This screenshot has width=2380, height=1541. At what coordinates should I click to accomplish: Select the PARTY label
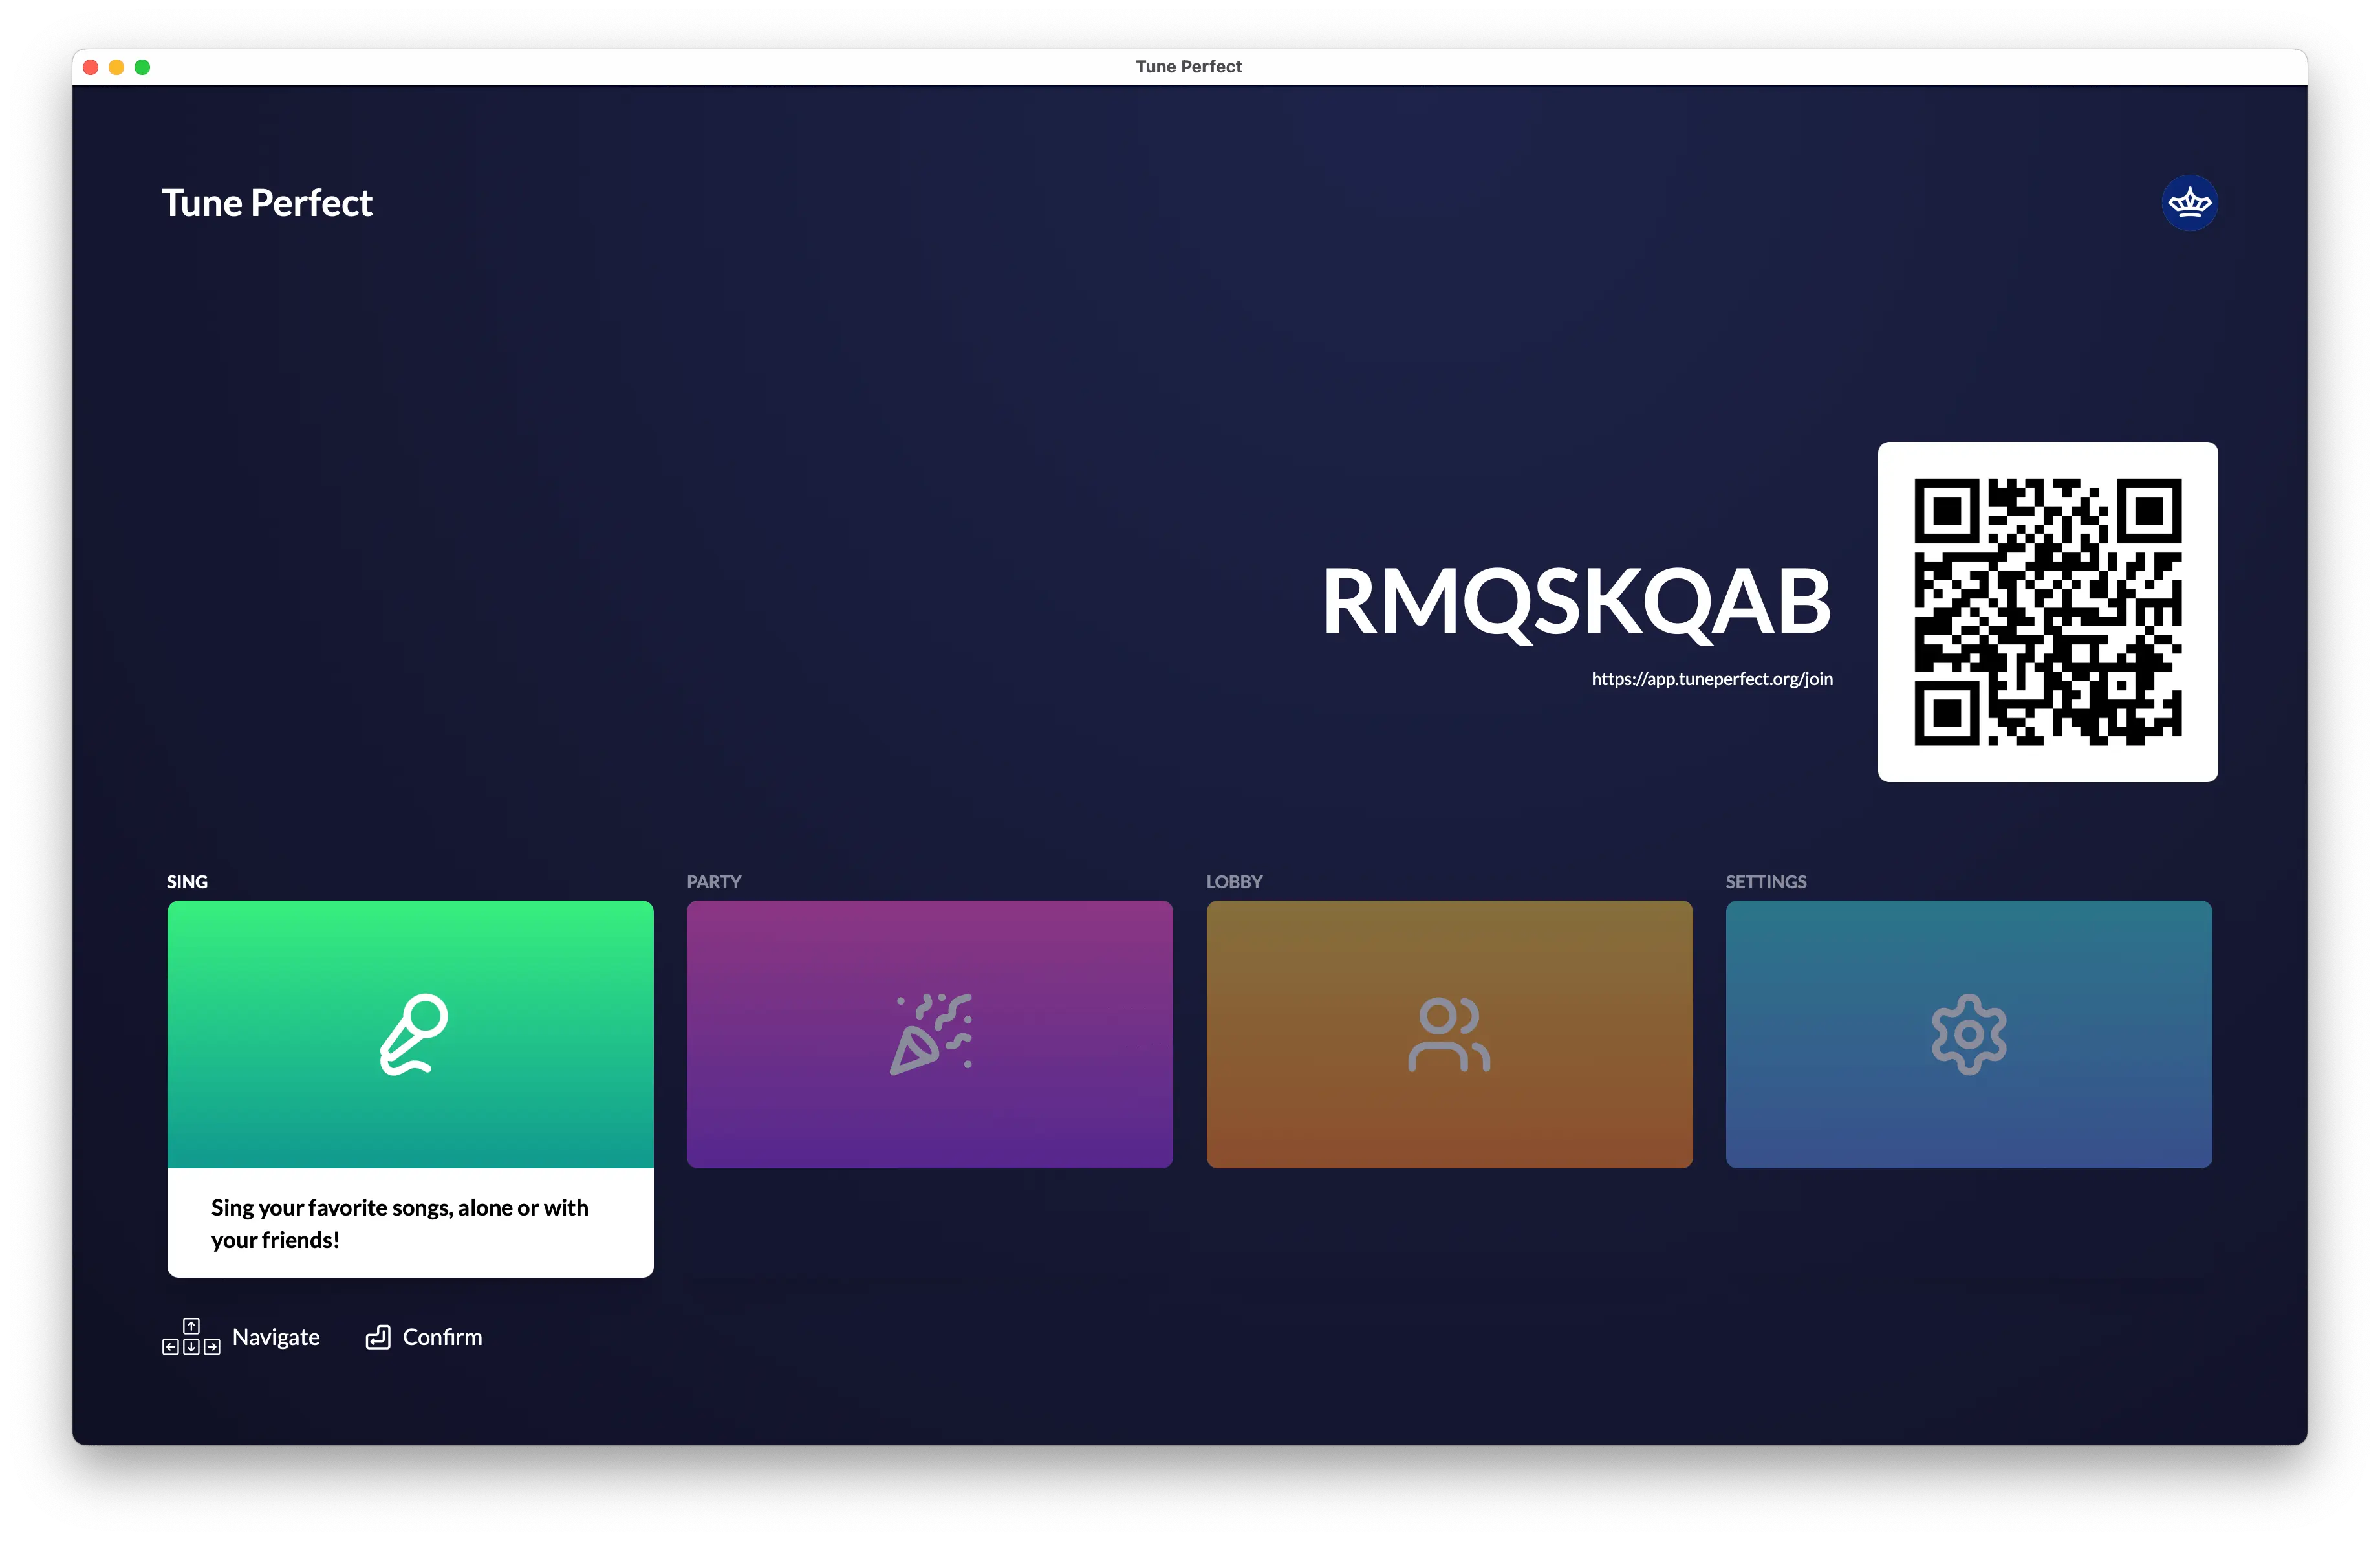(x=714, y=882)
